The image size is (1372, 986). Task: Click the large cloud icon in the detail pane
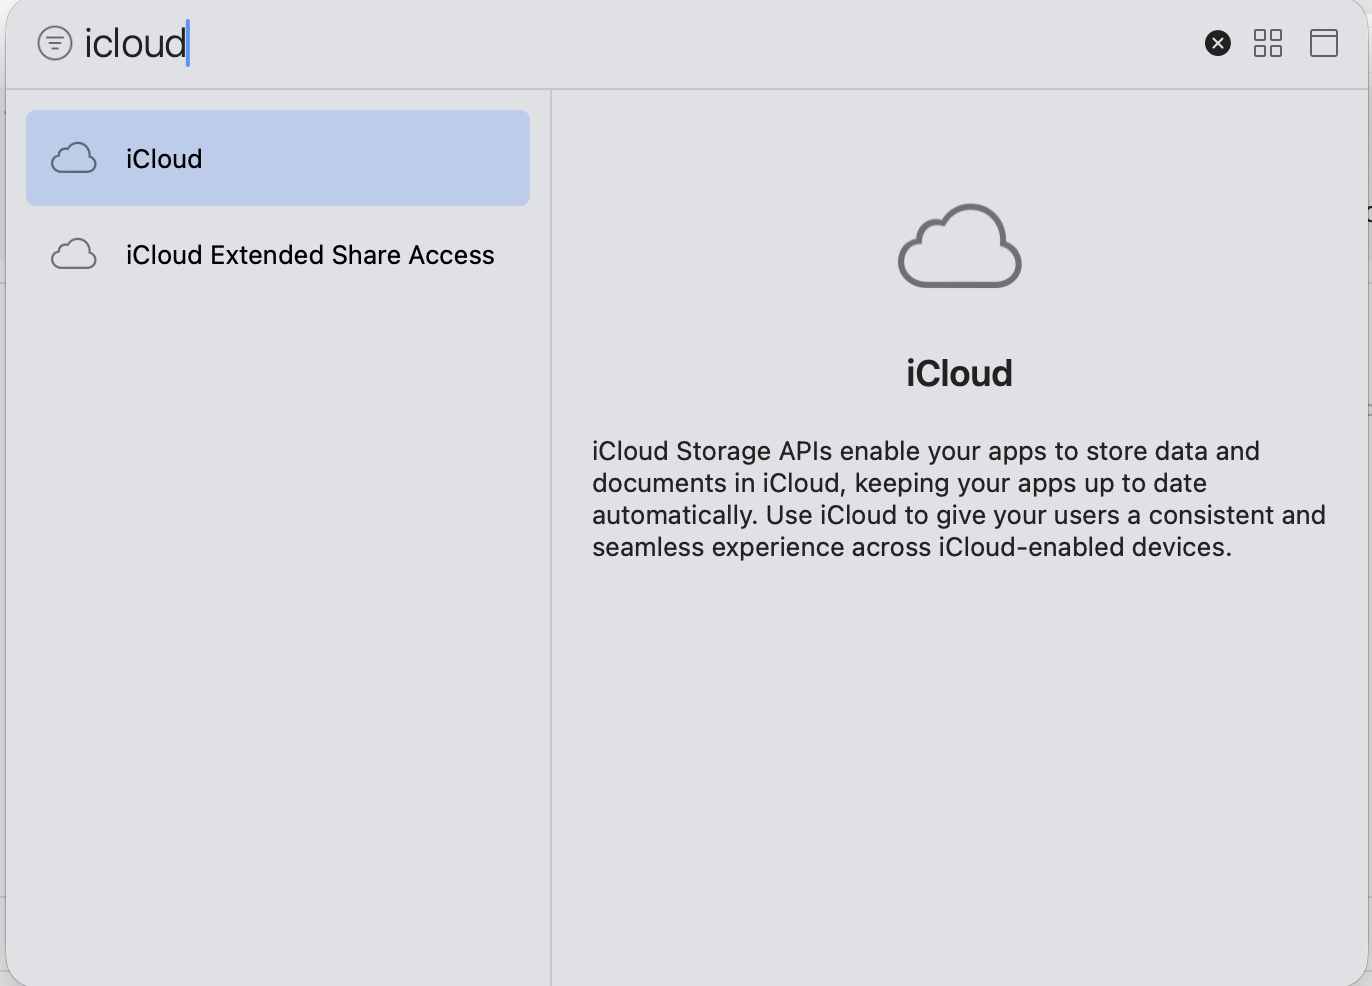tap(959, 246)
